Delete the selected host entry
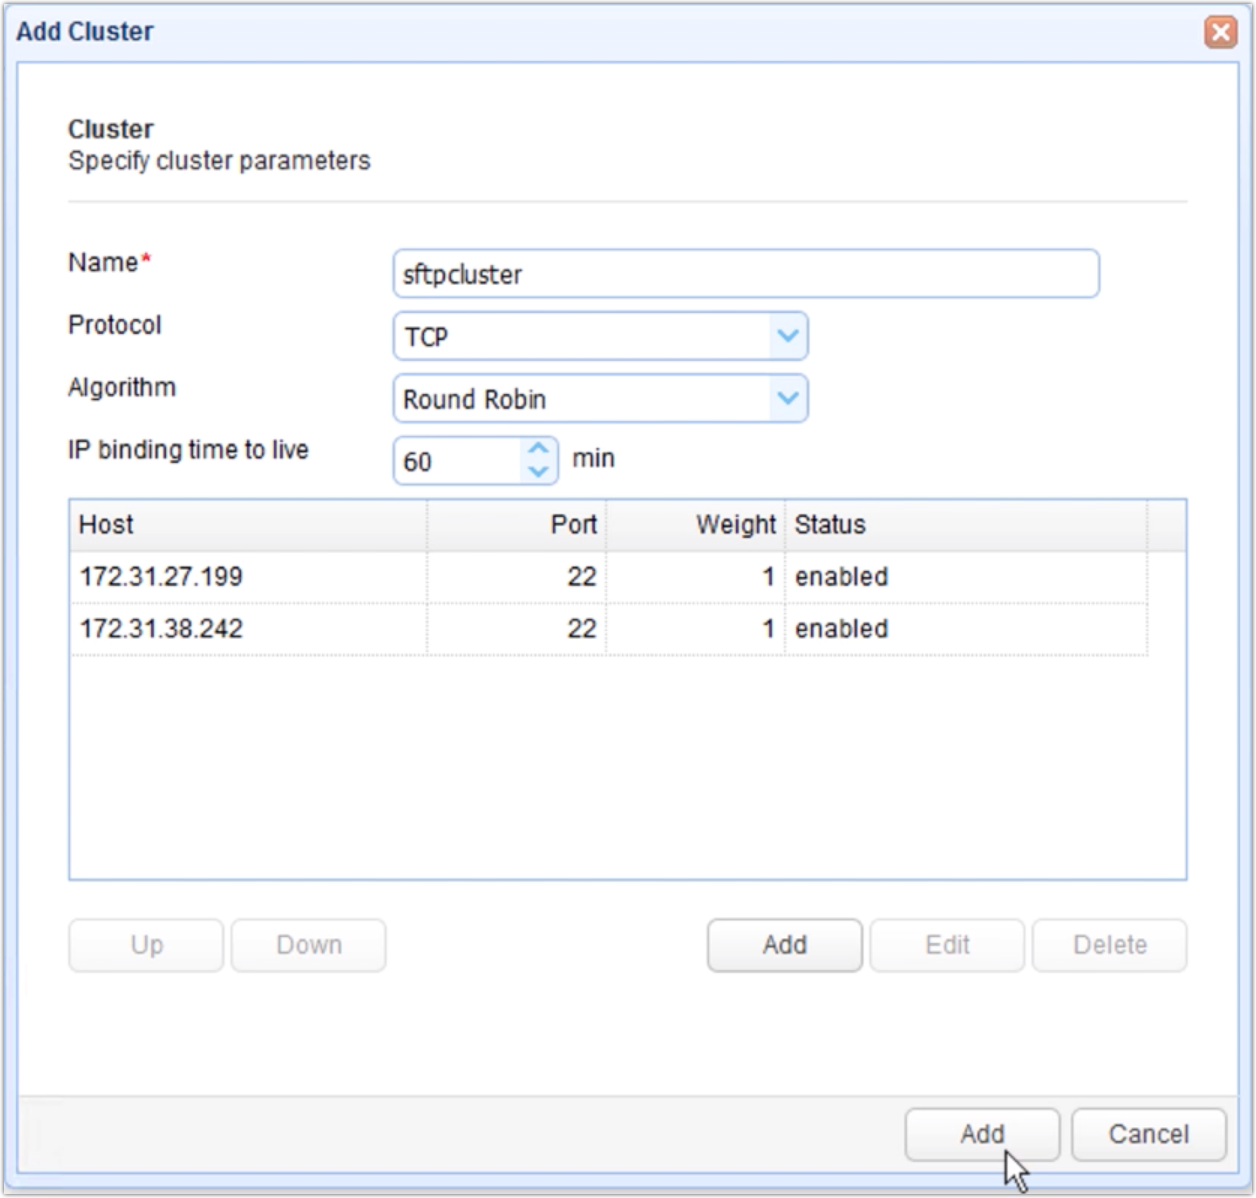 (1109, 944)
